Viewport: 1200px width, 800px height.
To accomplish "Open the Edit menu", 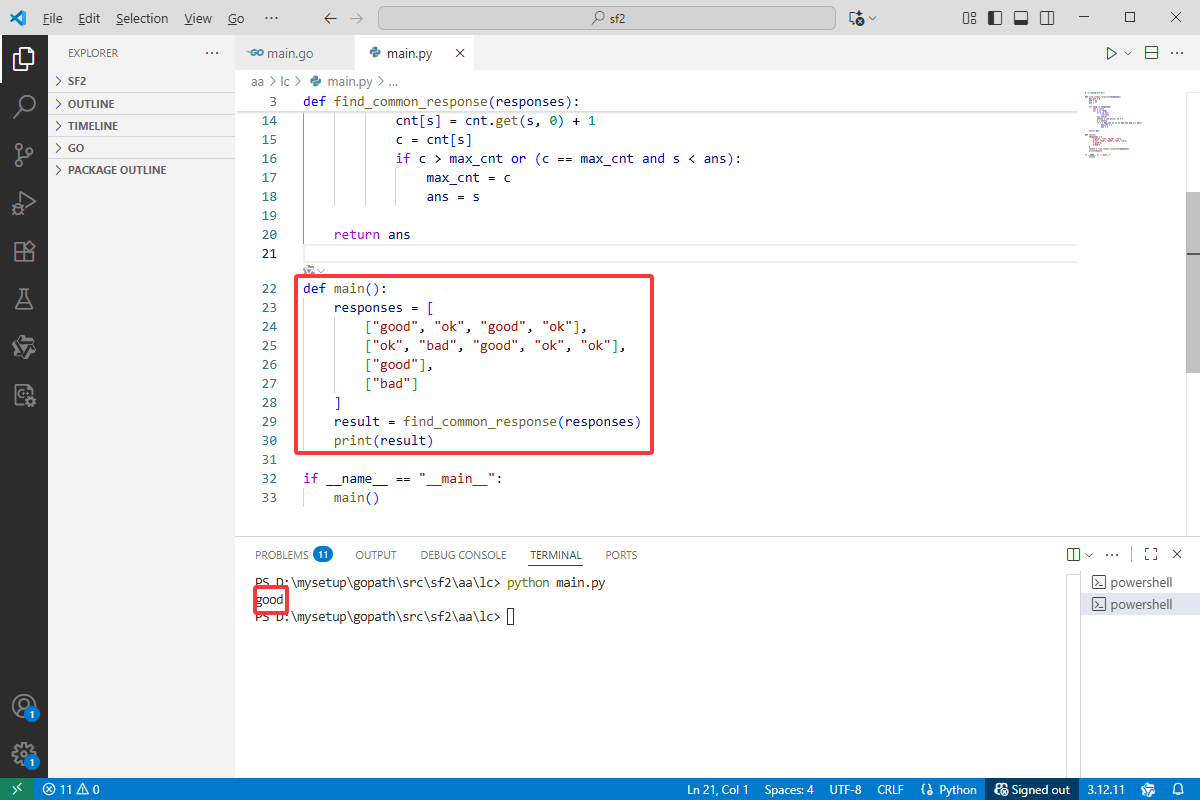I will (89, 18).
